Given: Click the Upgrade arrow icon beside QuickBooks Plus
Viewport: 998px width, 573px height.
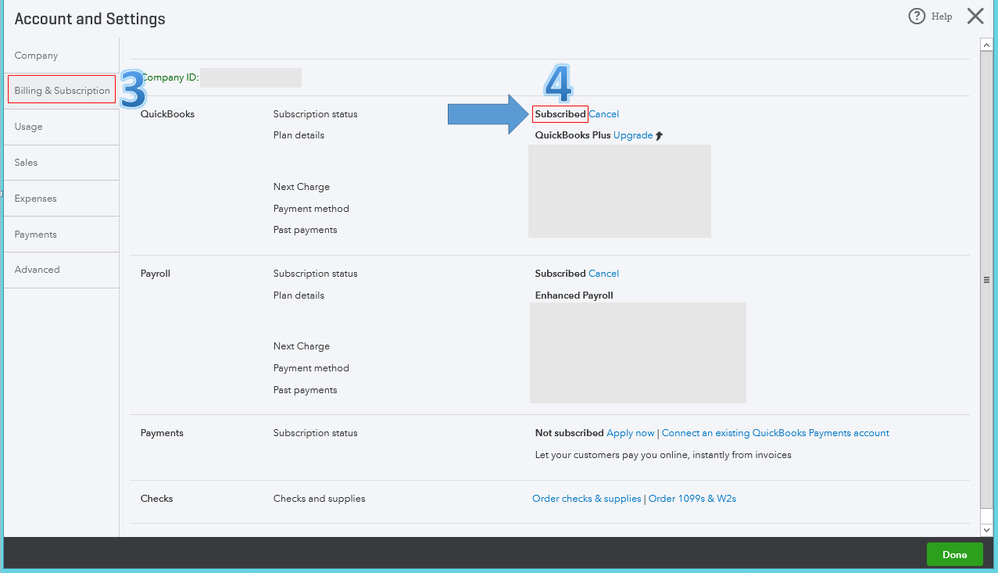Looking at the screenshot, I should coord(659,136).
